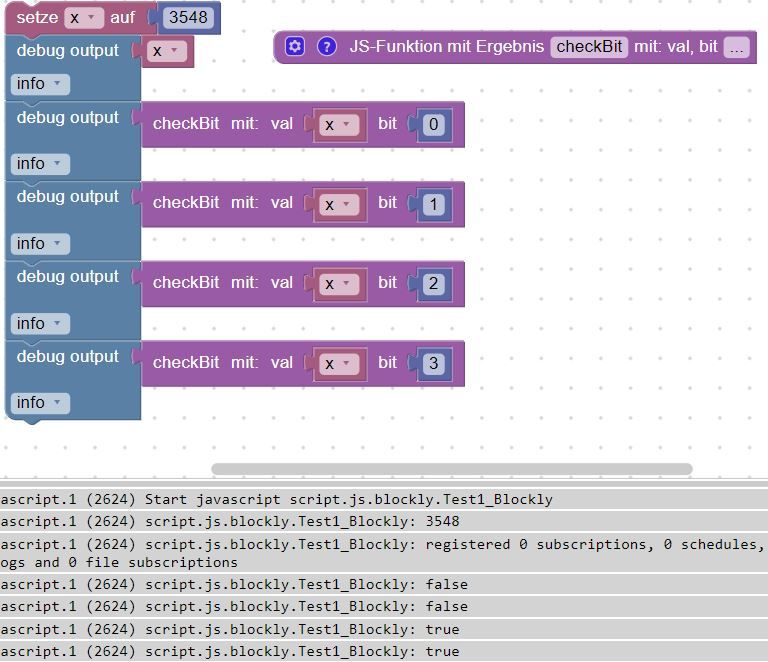Expand the checkBit function code ellipsis field

pyautogui.click(x=737, y=47)
